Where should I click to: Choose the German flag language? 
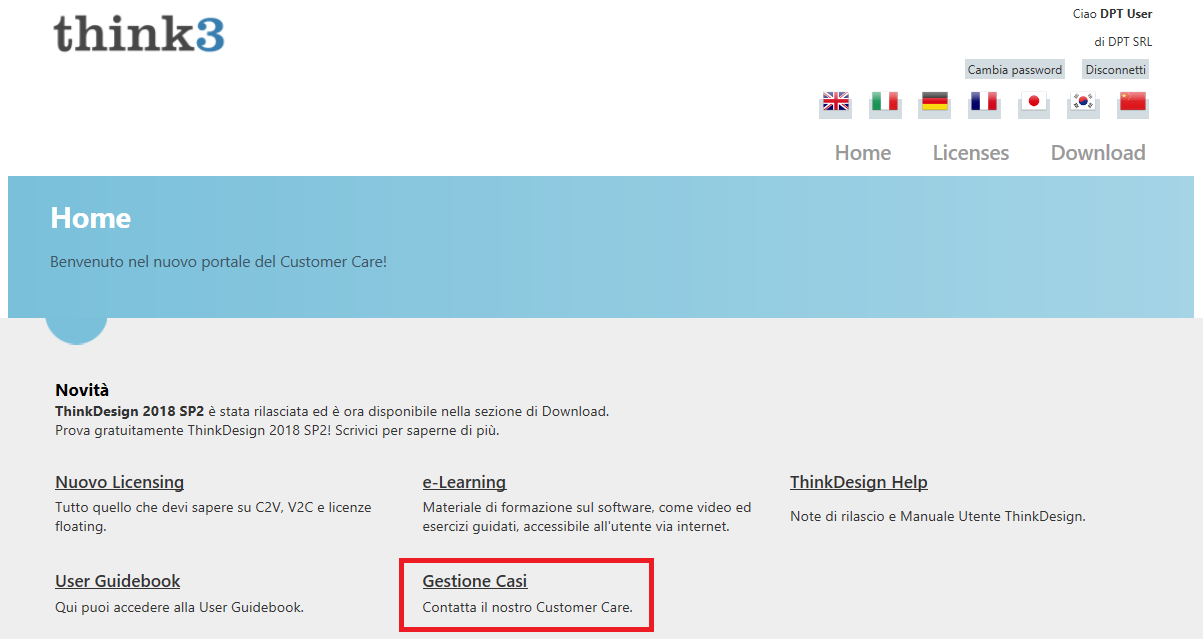[934, 102]
